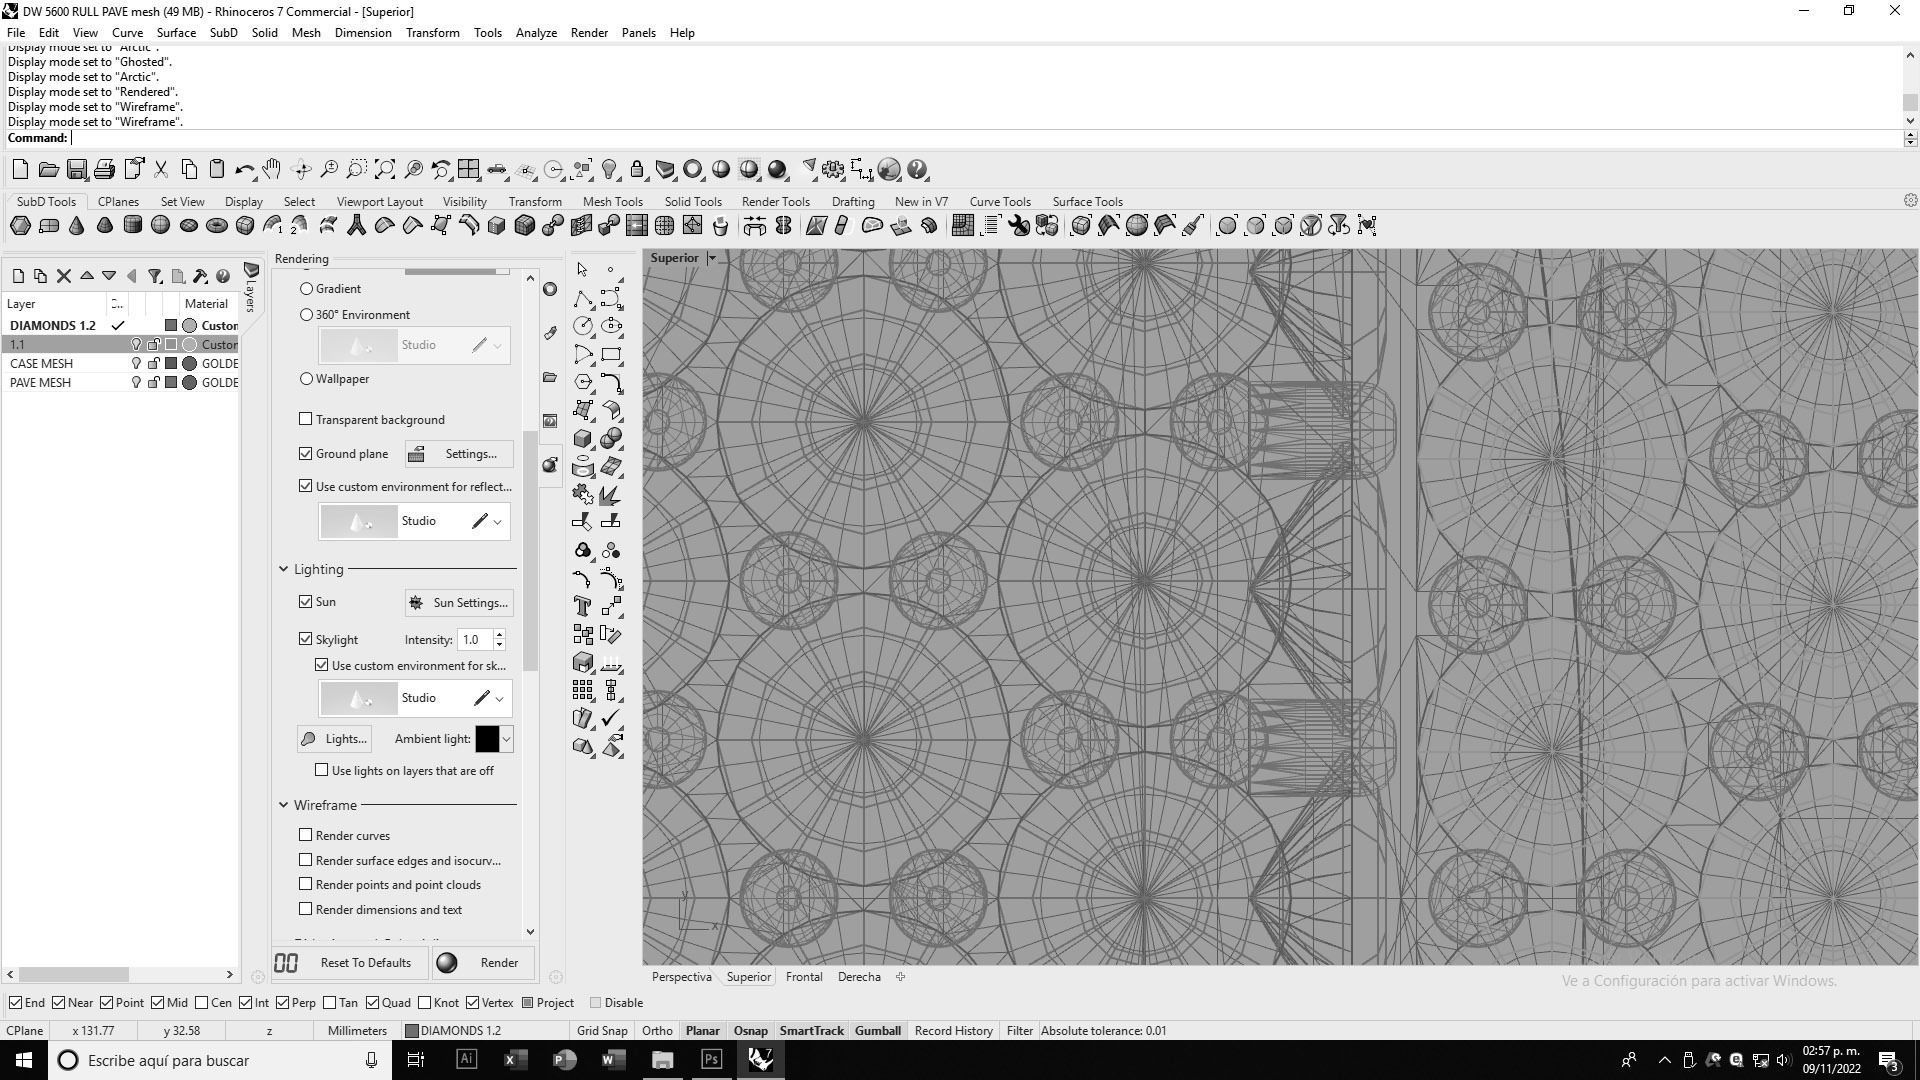Image resolution: width=1920 pixels, height=1080 pixels.
Task: Select the Gradient background radio button
Action: [x=307, y=289]
